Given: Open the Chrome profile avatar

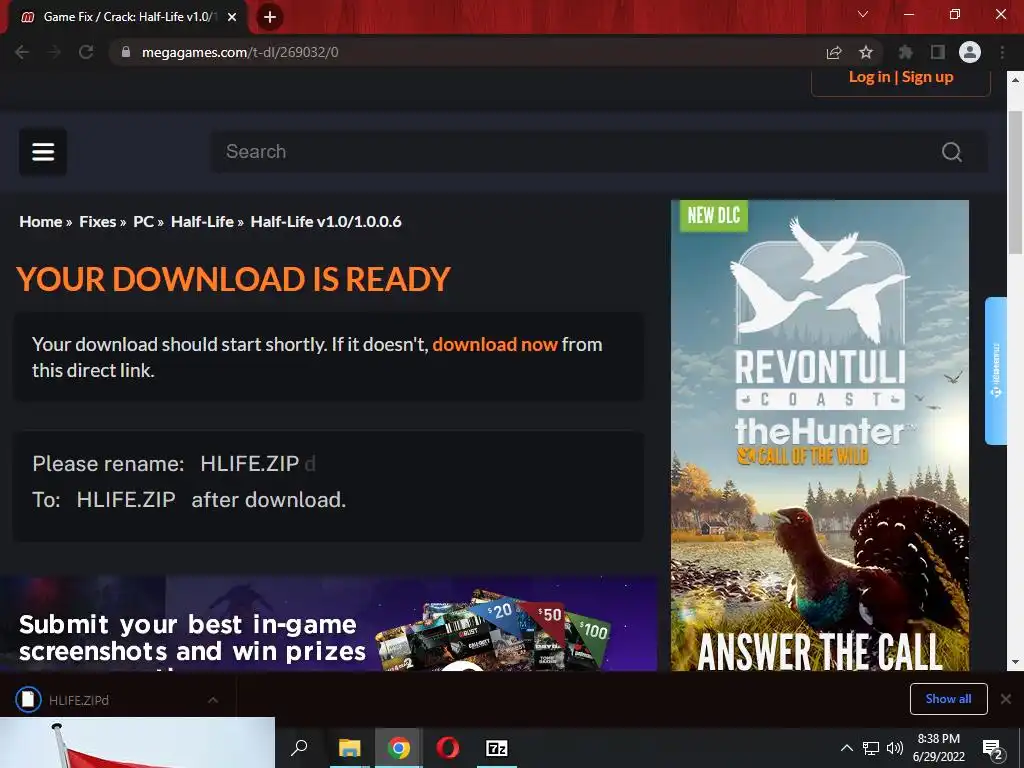Looking at the screenshot, I should point(970,52).
